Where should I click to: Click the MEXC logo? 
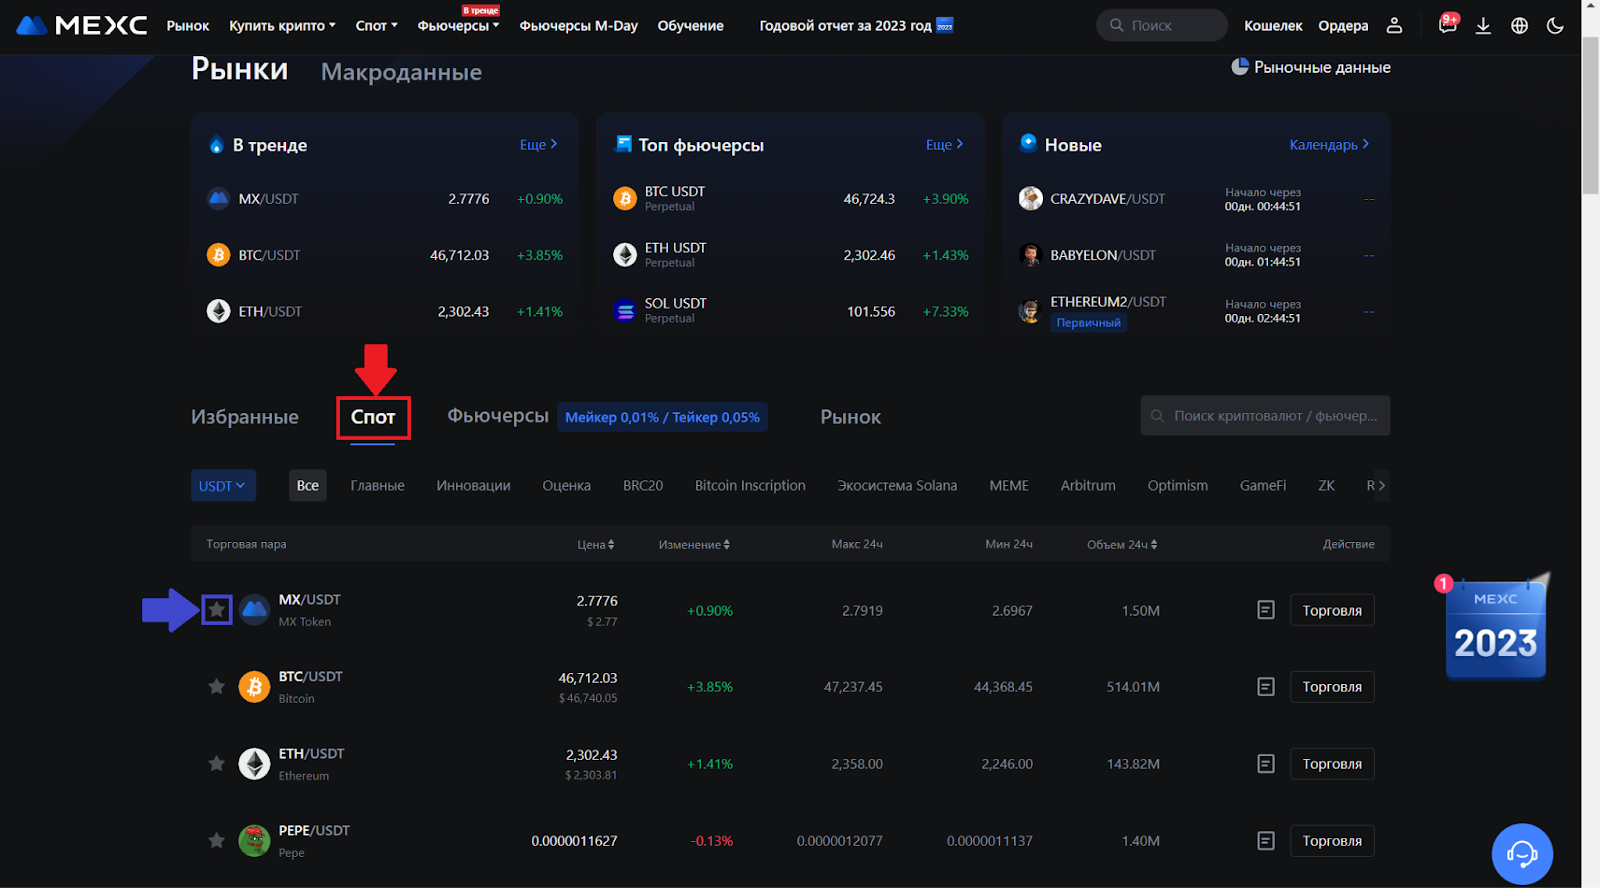[82, 25]
